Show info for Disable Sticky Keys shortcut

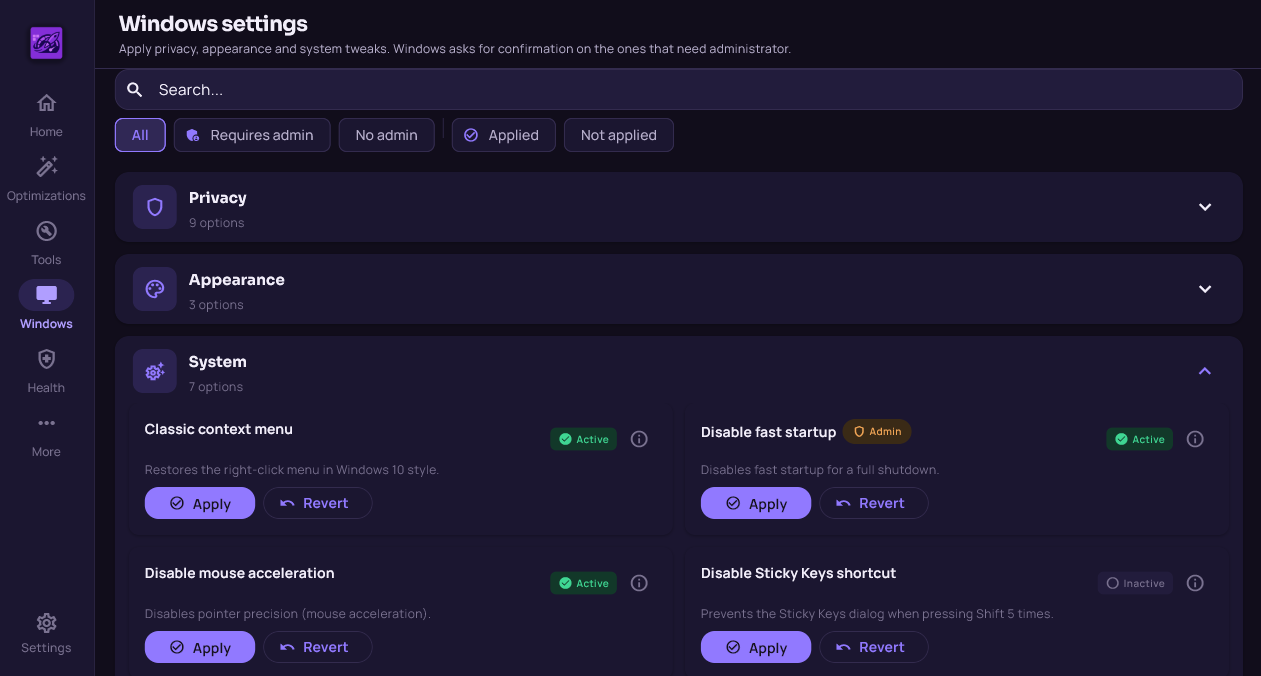1195,583
